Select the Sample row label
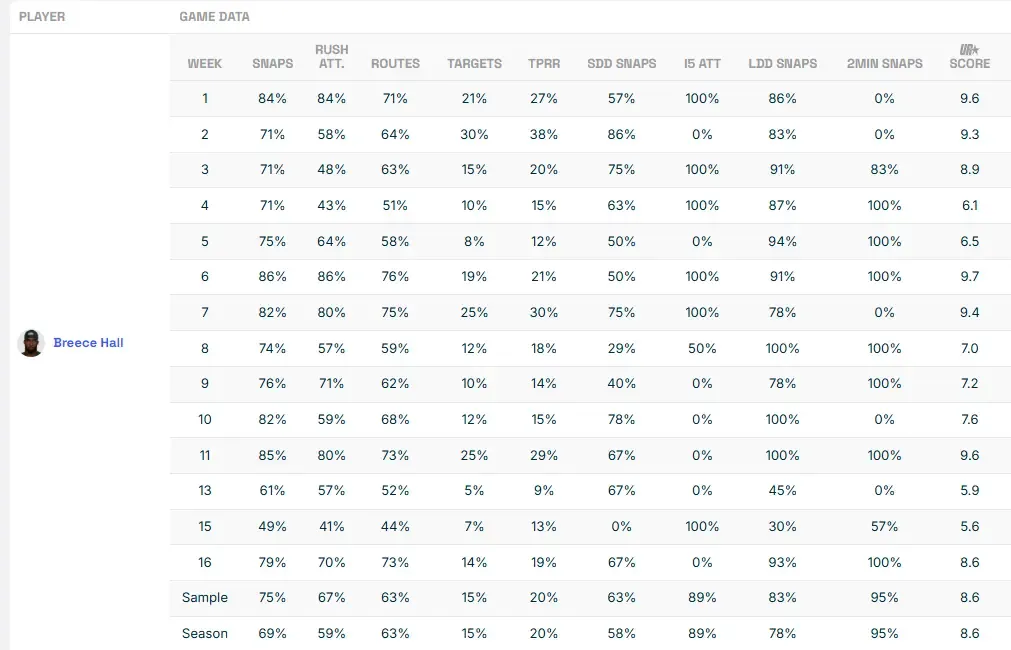The height and width of the screenshot is (650, 1011). (205, 598)
